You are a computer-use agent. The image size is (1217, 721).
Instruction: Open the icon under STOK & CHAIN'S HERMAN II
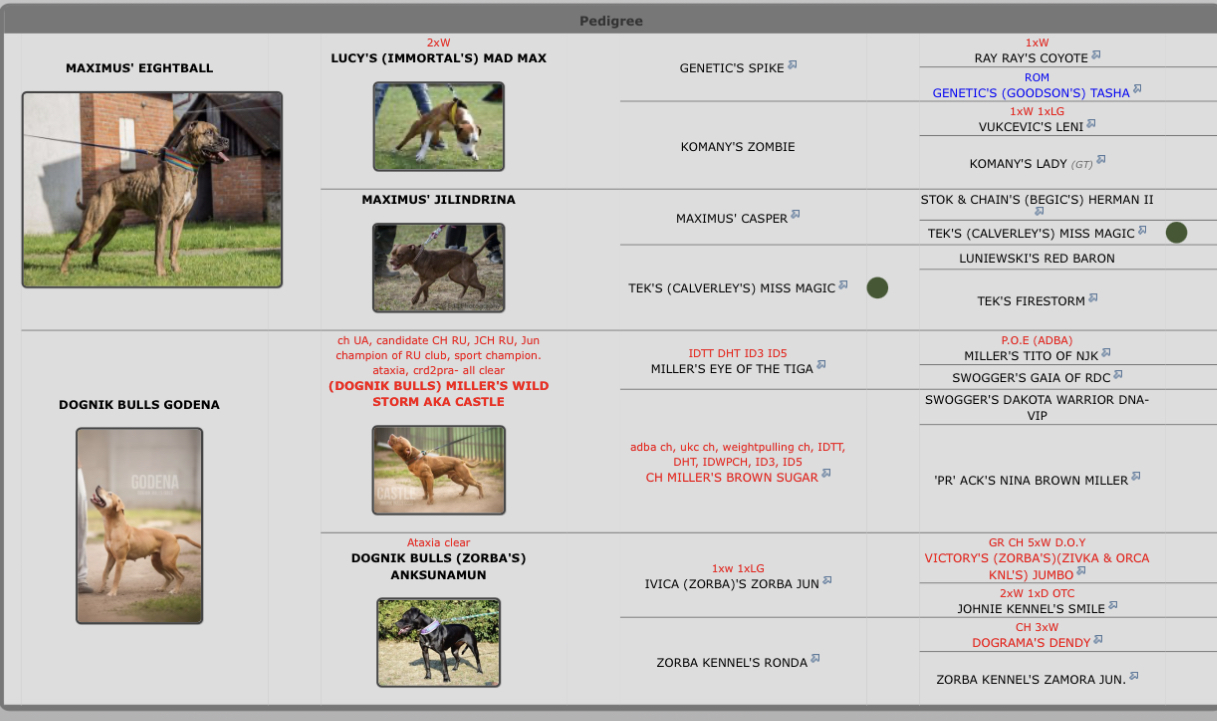click(x=1039, y=212)
